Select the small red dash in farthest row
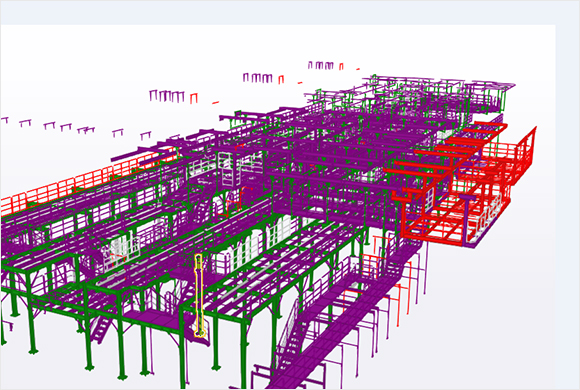The image size is (580, 390). pos(358,69)
